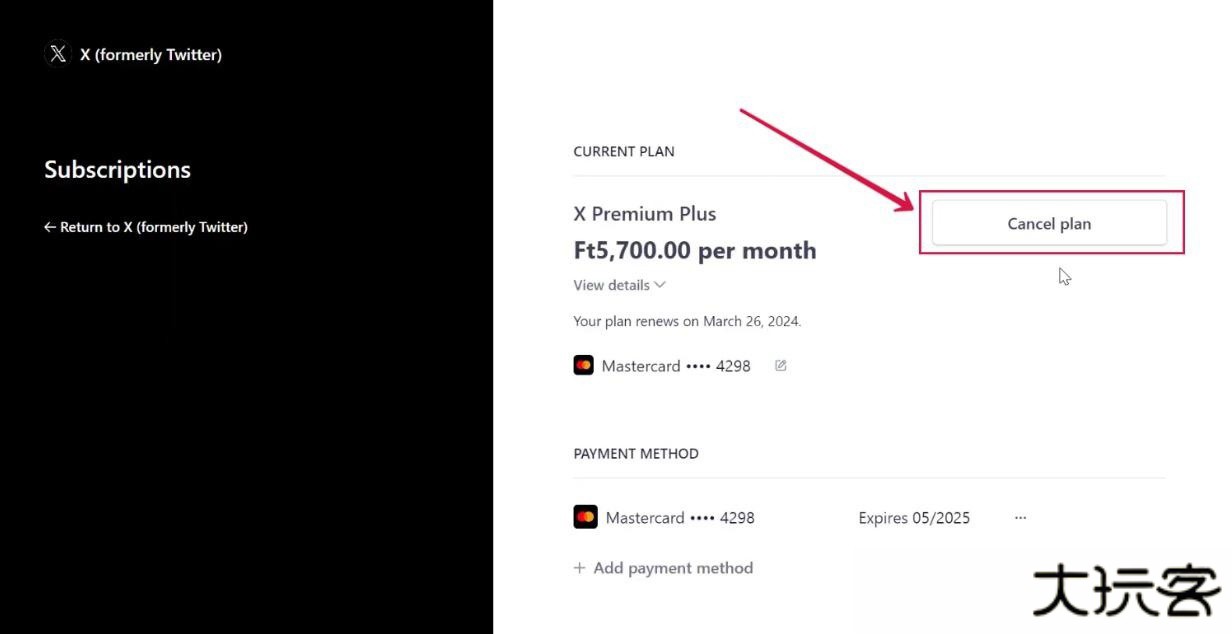This screenshot has width=1232, height=634.
Task: Click the Mastercard logo under Payment Method
Action: pos(585,518)
